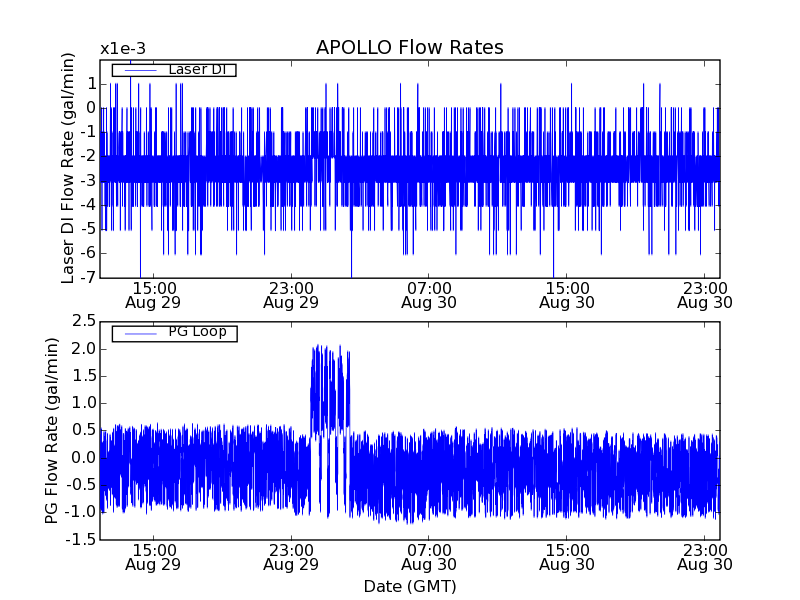Click 15:00 Aug 30 tick on PG Loop chart
Image resolution: width=800 pixels, height=600 pixels.
566,556
